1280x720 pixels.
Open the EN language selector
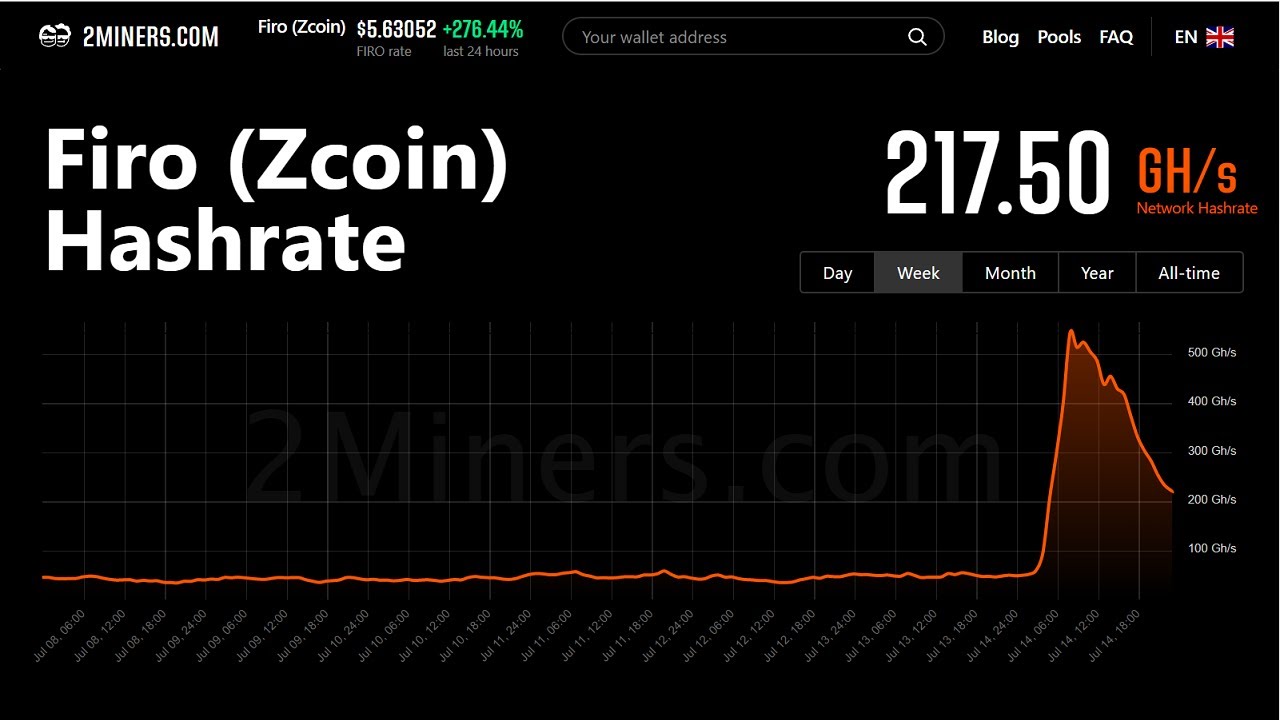coord(1186,37)
